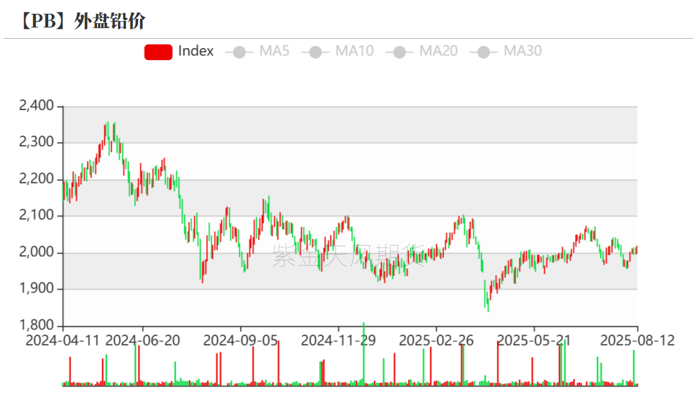Click the 1,800 price axis label
The height and width of the screenshot is (399, 694).
click(36, 325)
